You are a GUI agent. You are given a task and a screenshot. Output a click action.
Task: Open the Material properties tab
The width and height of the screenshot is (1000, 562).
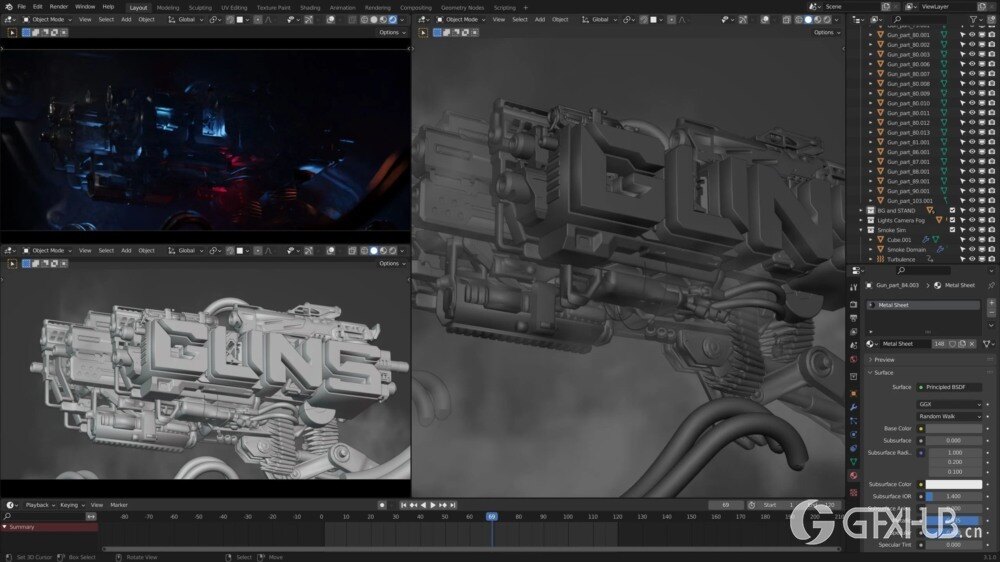[853, 476]
